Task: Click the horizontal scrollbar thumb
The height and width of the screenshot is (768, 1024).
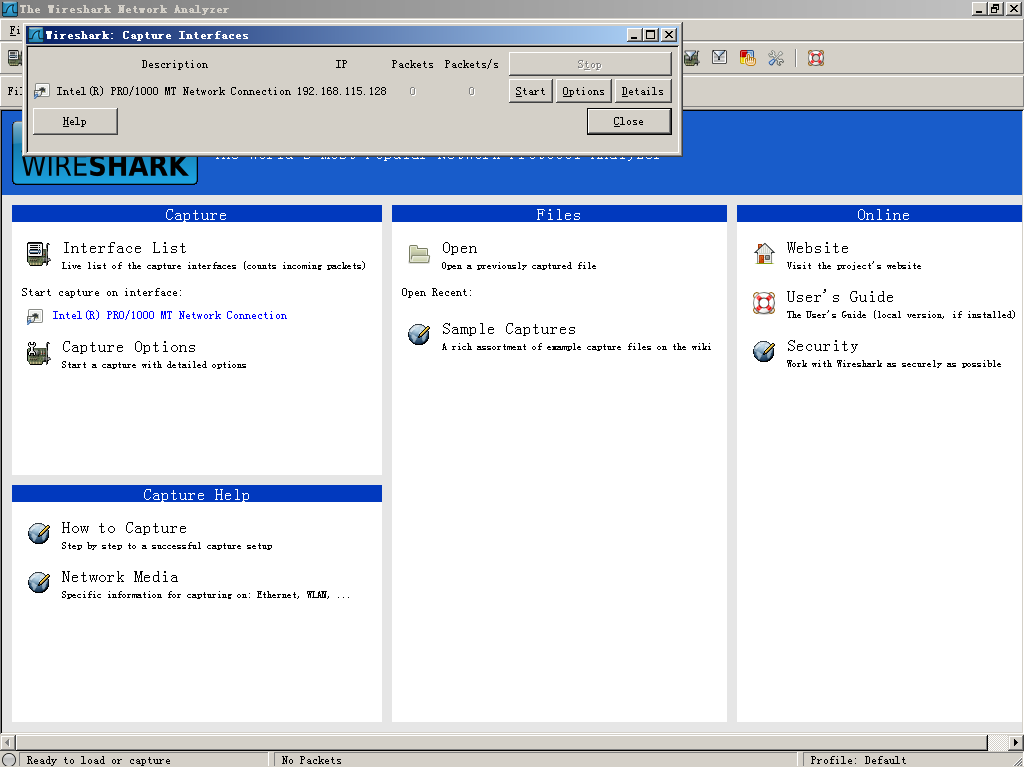Action: (x=502, y=743)
